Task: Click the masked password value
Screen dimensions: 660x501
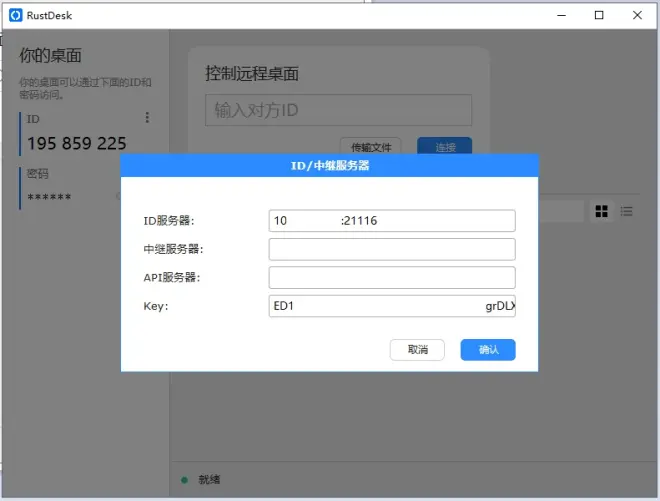Action: [50, 197]
